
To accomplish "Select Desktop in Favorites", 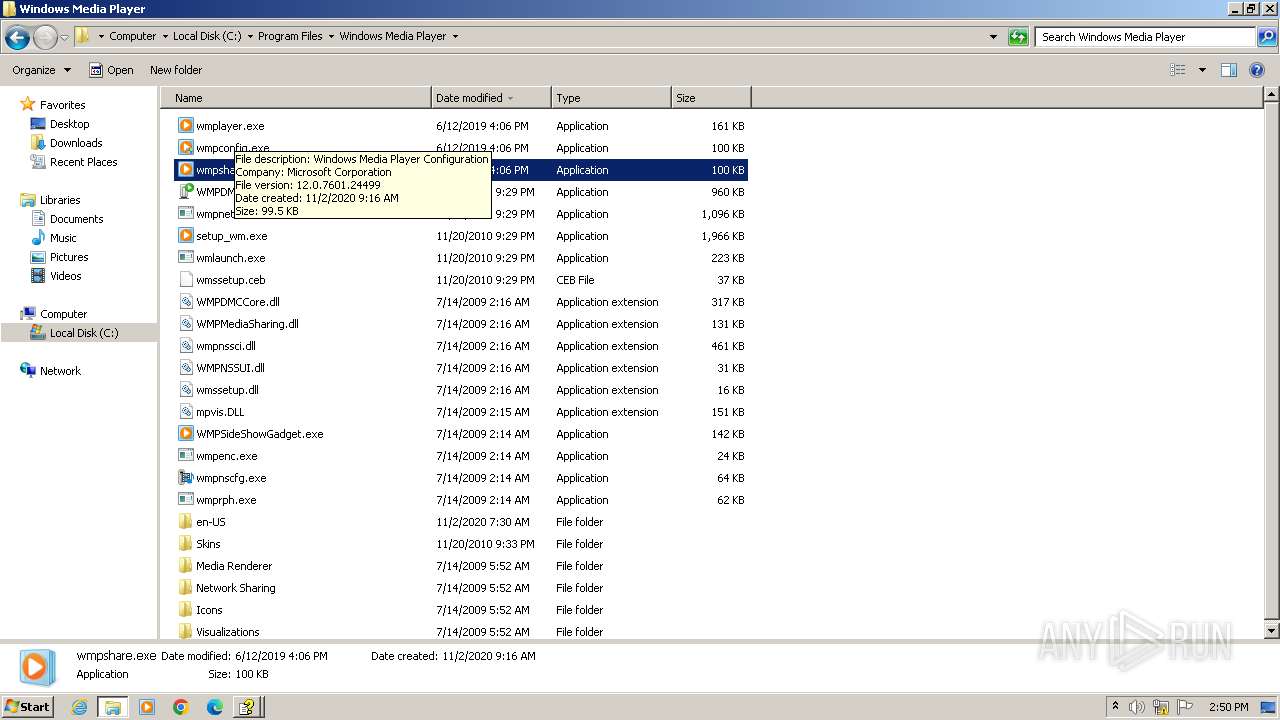I will [69, 124].
